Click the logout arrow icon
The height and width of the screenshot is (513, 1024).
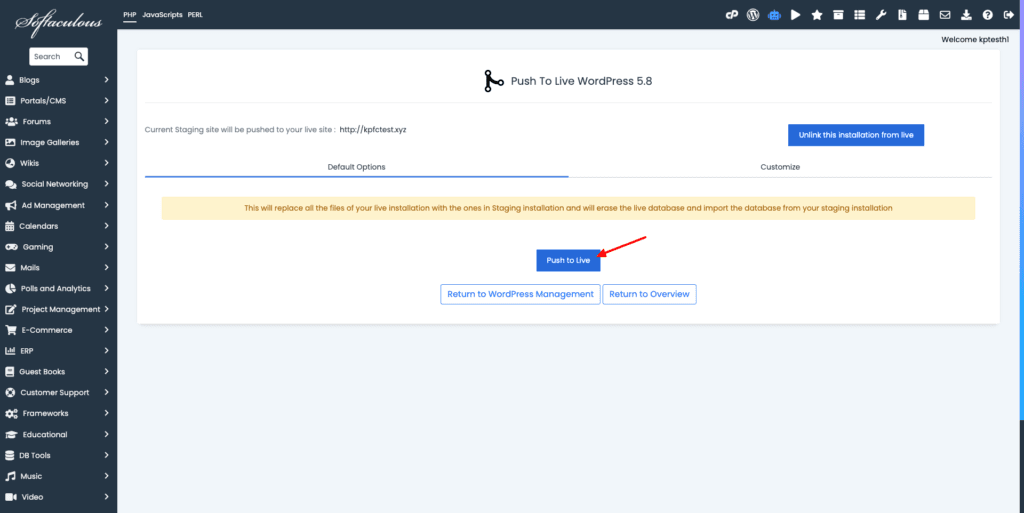(1008, 15)
